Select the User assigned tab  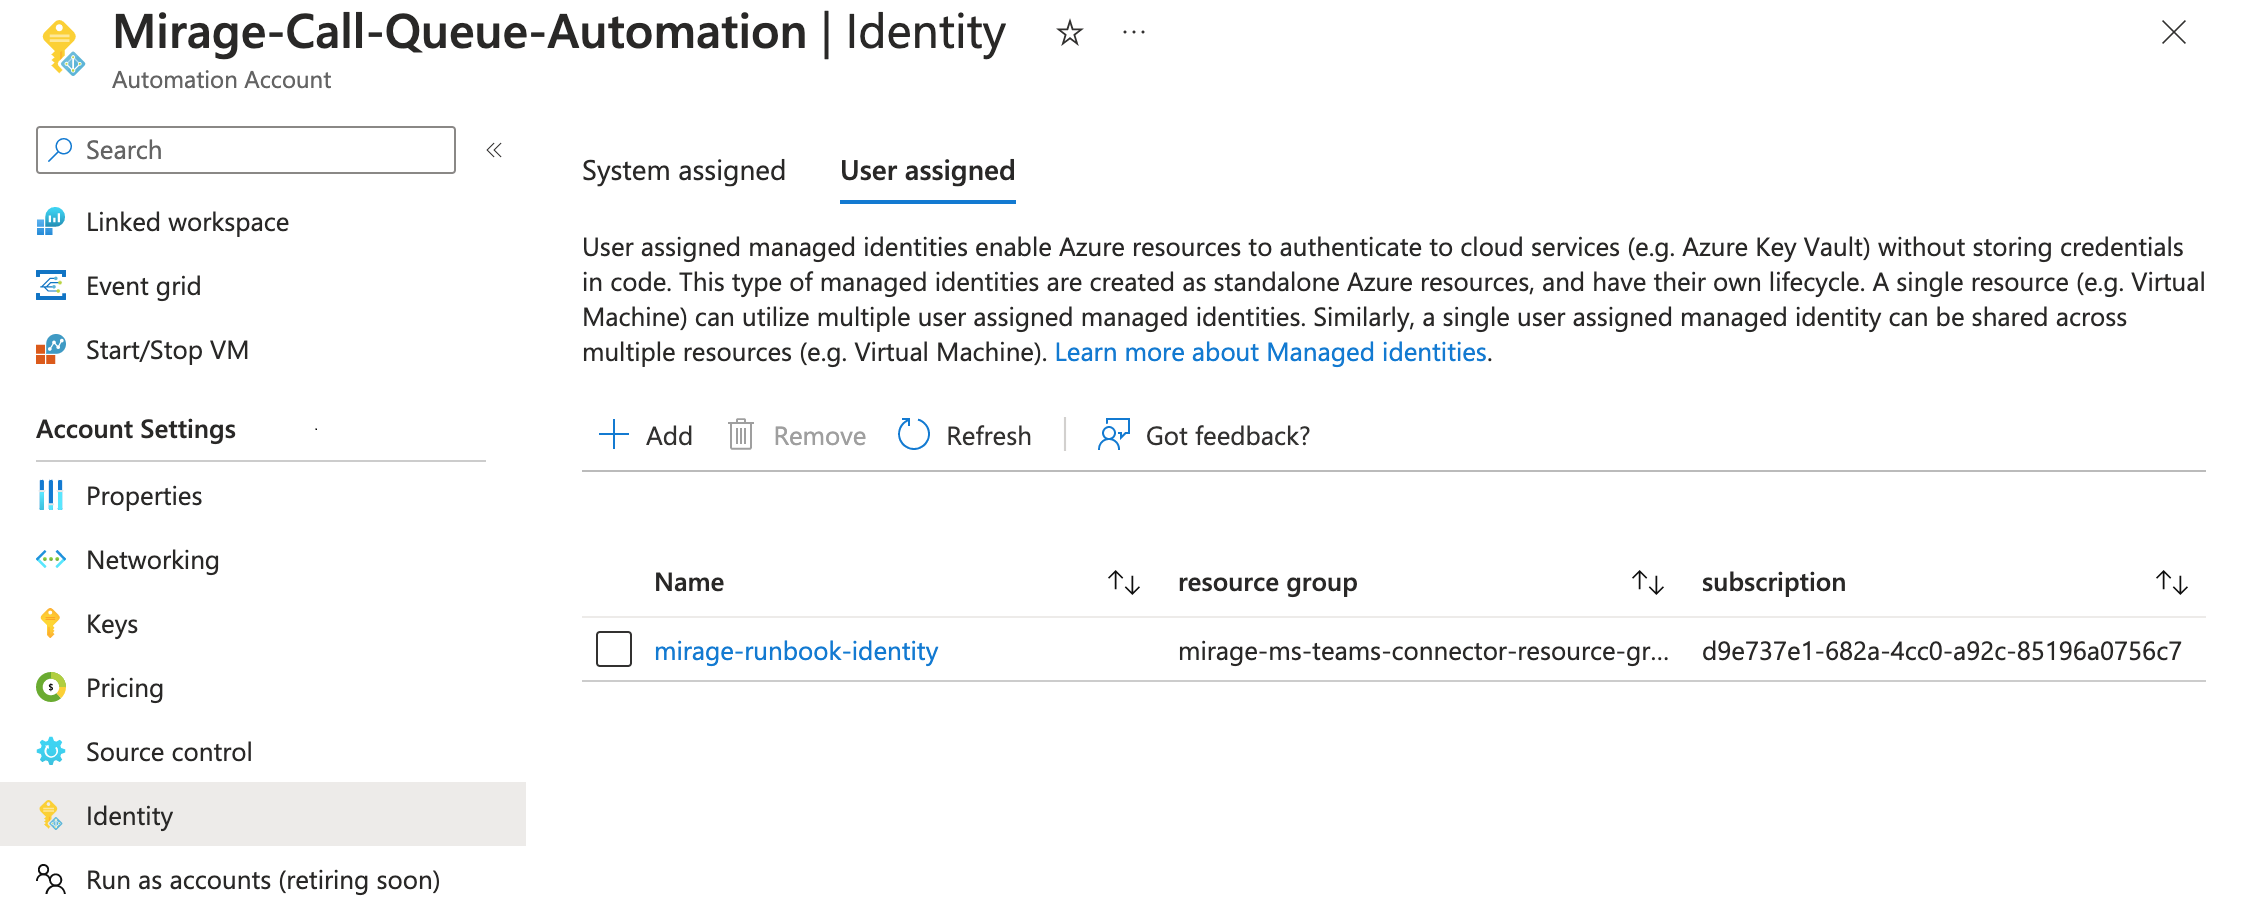(928, 171)
